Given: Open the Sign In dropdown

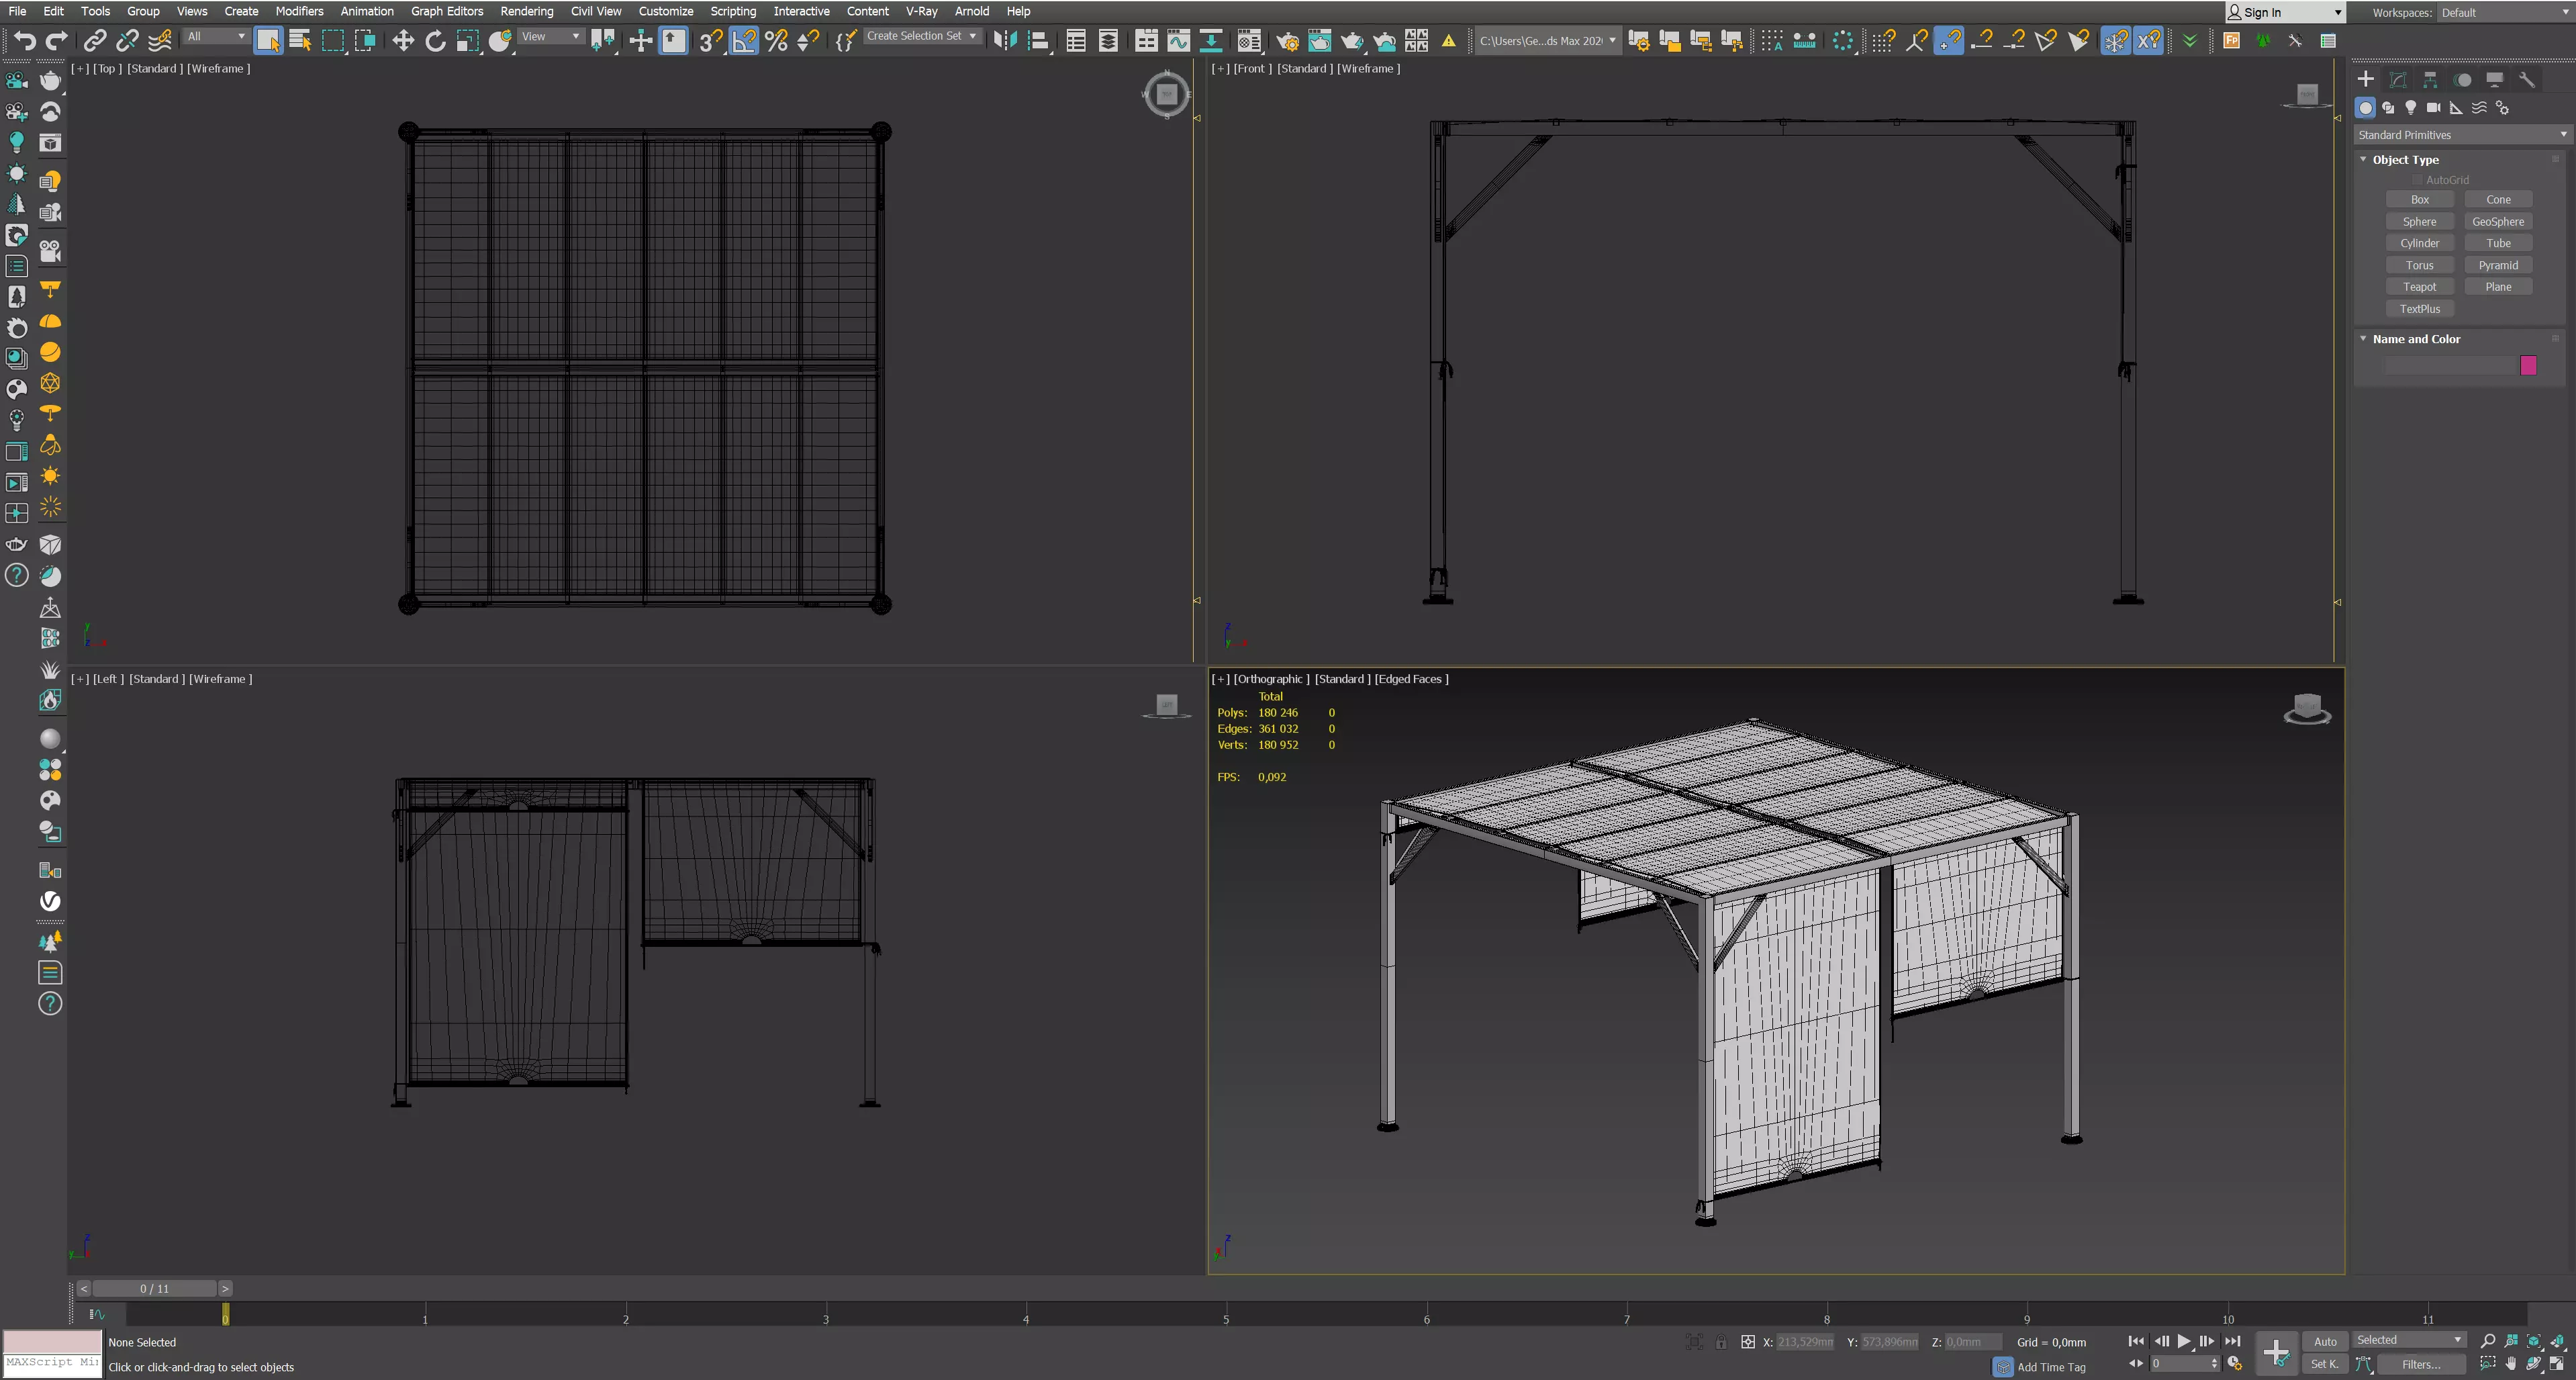Looking at the screenshot, I should [x=2285, y=12].
